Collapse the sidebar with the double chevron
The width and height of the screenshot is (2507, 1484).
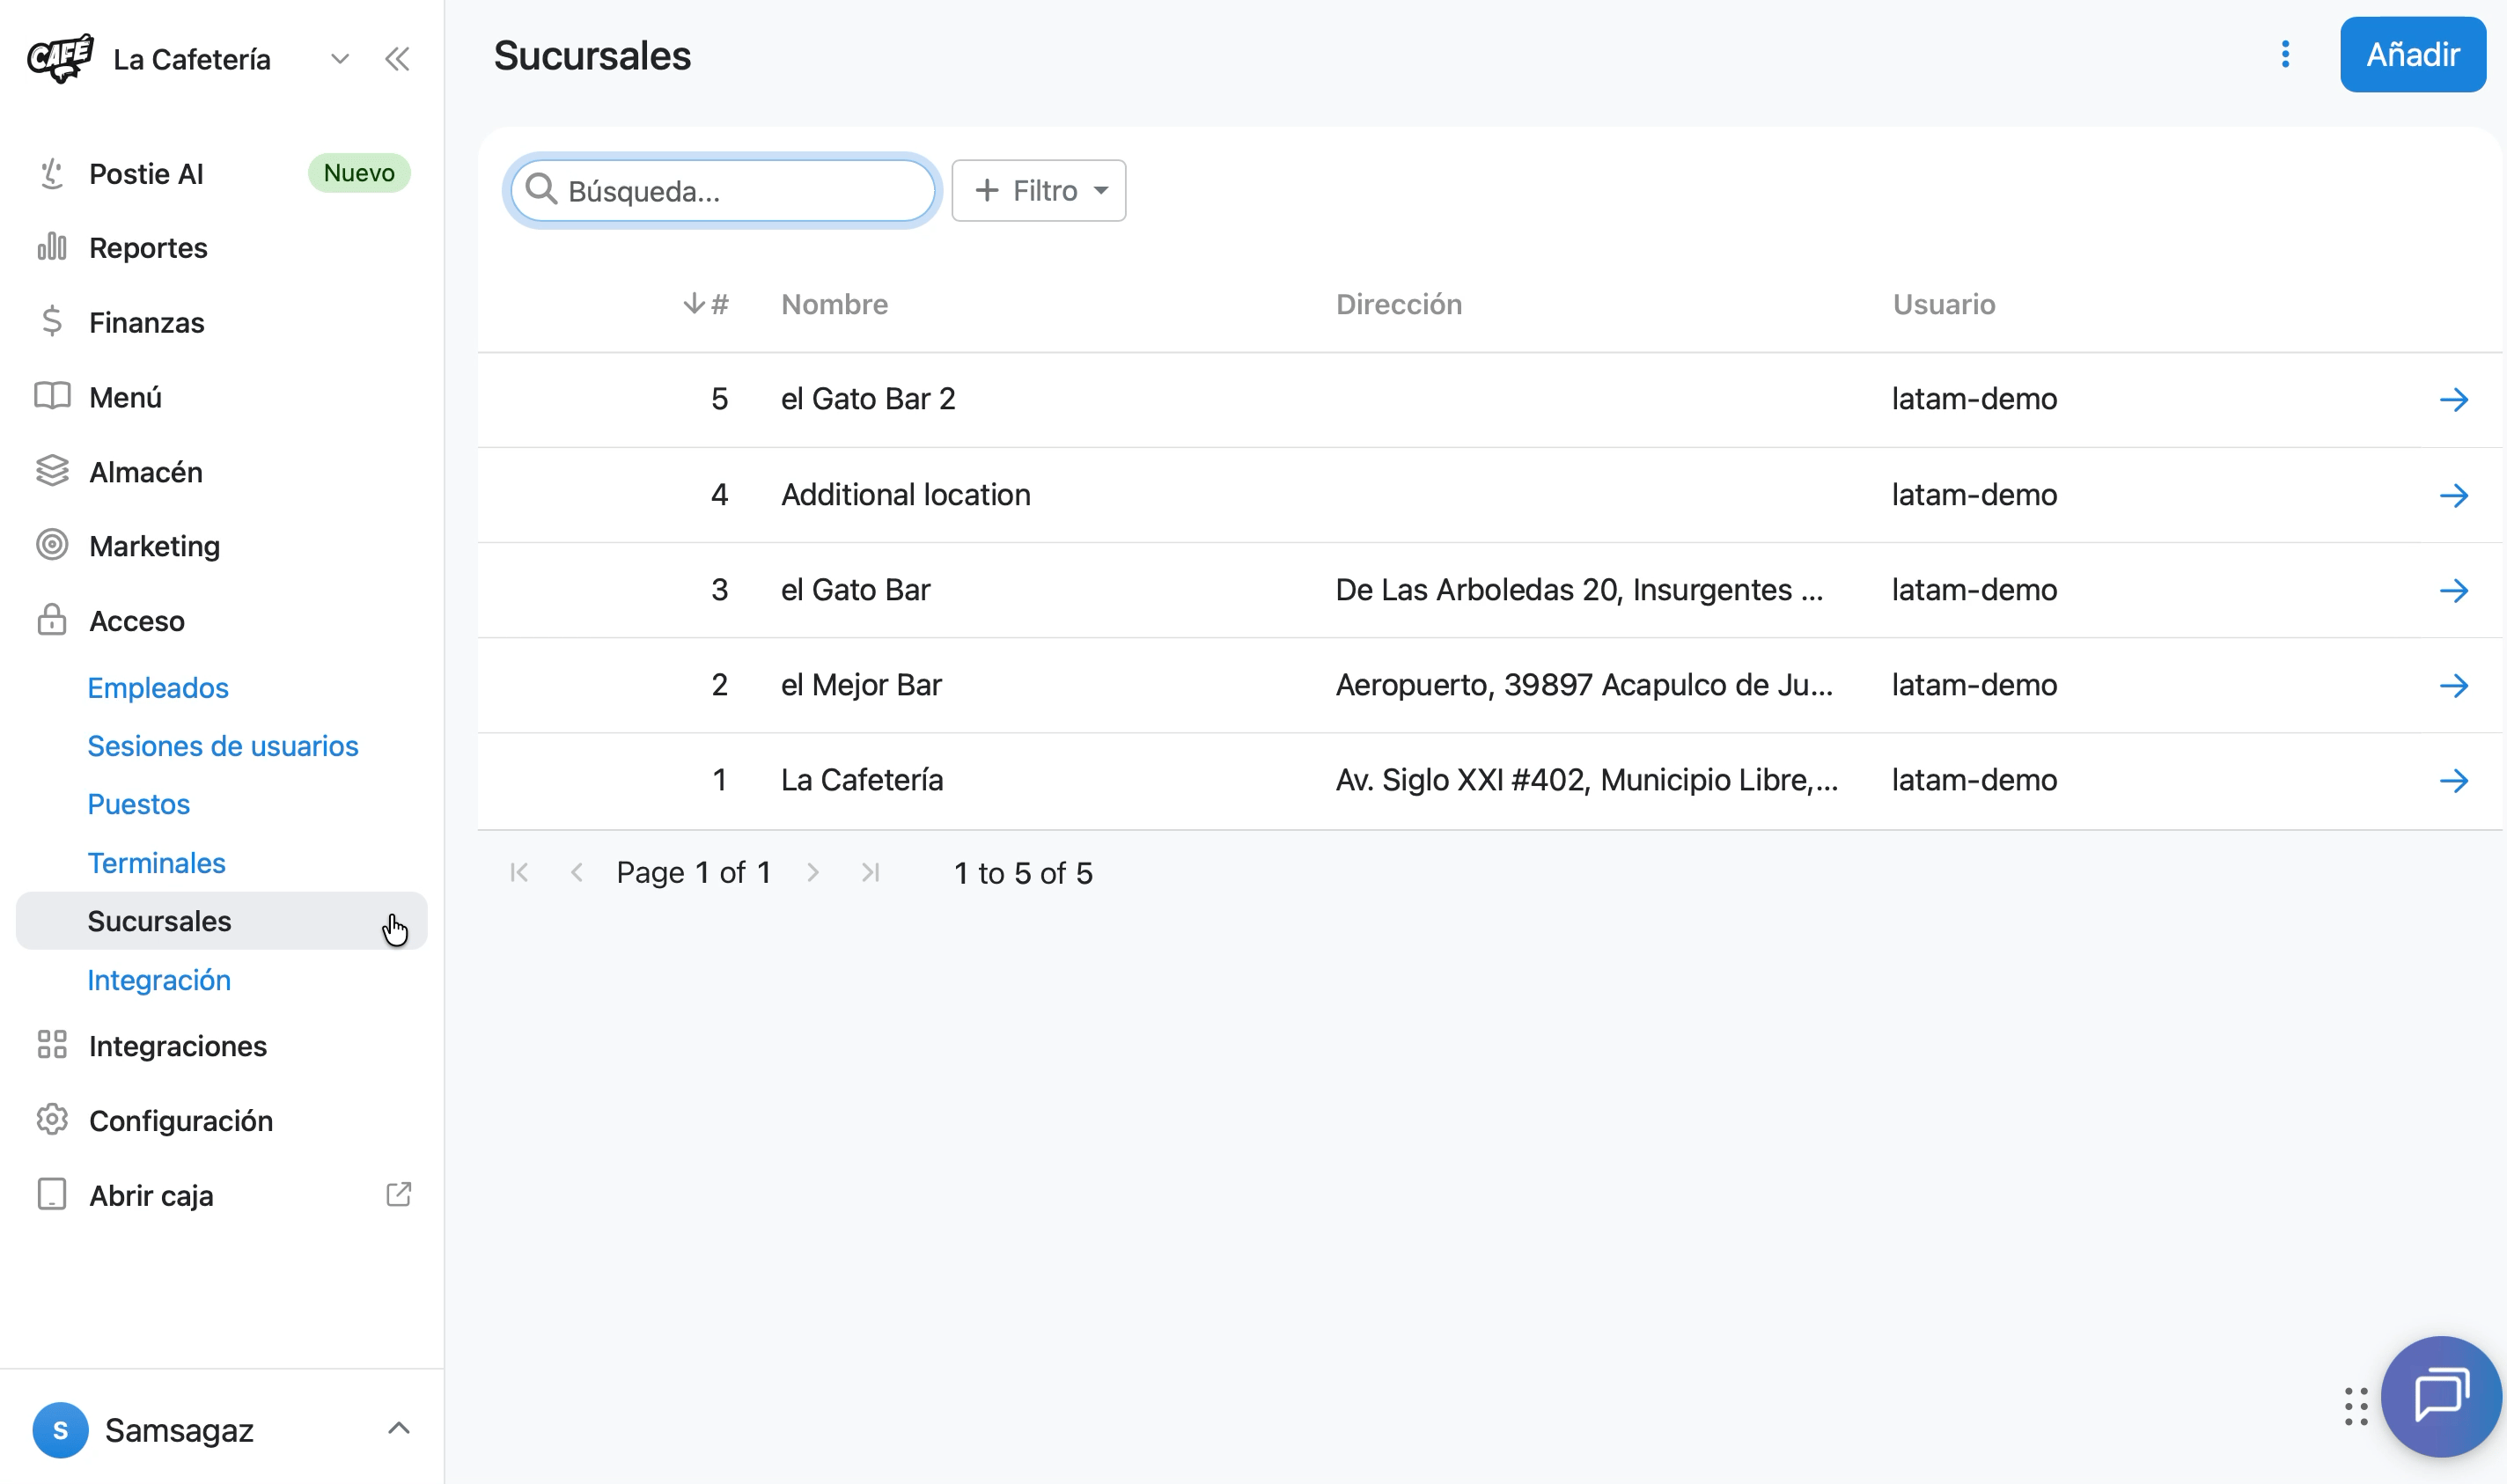tap(397, 59)
